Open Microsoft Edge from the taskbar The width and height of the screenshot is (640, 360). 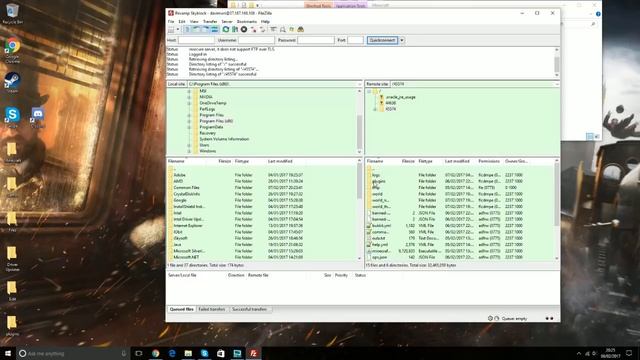(x=172, y=353)
